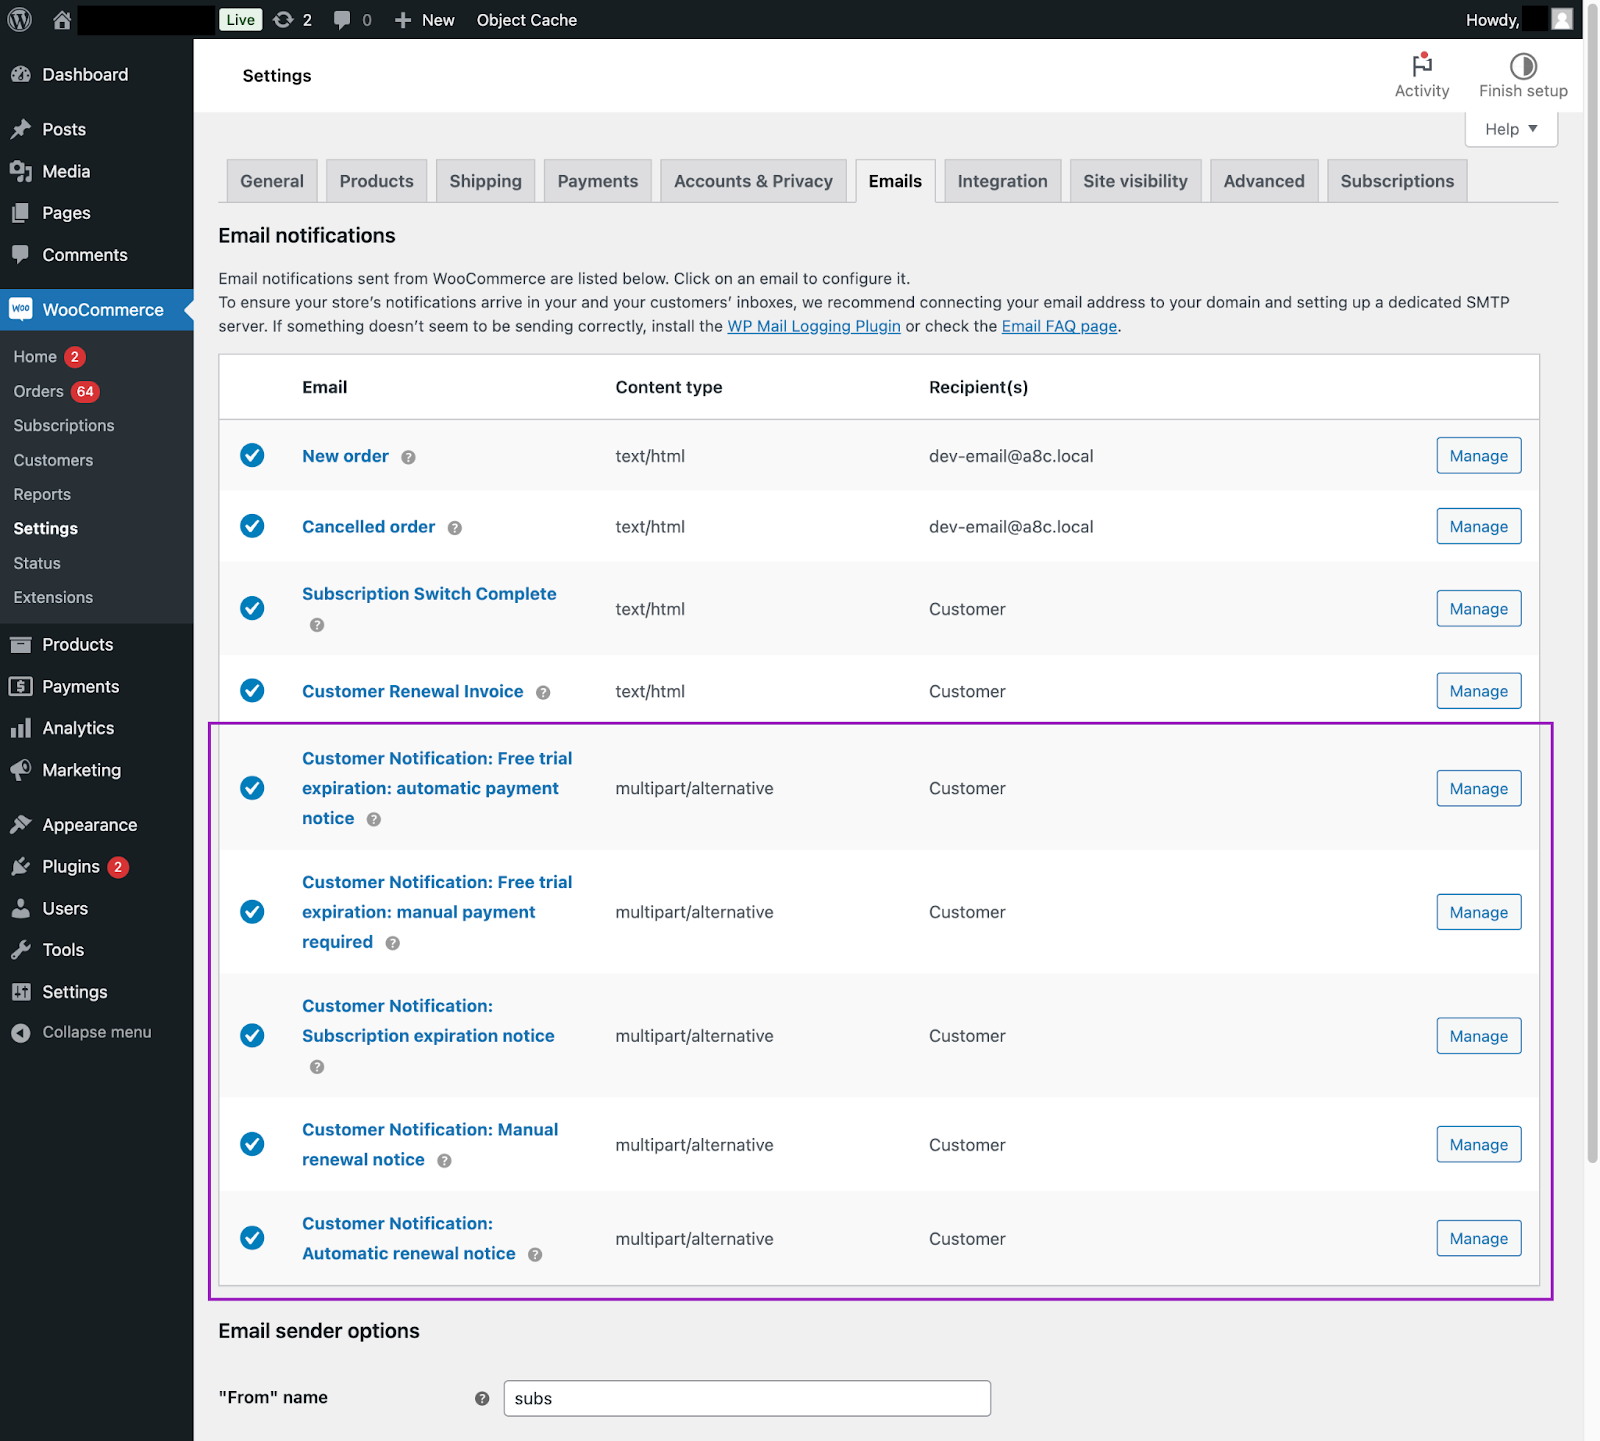This screenshot has width=1600, height=1441.
Task: Open the Analytics section from sidebar
Action: click(77, 727)
